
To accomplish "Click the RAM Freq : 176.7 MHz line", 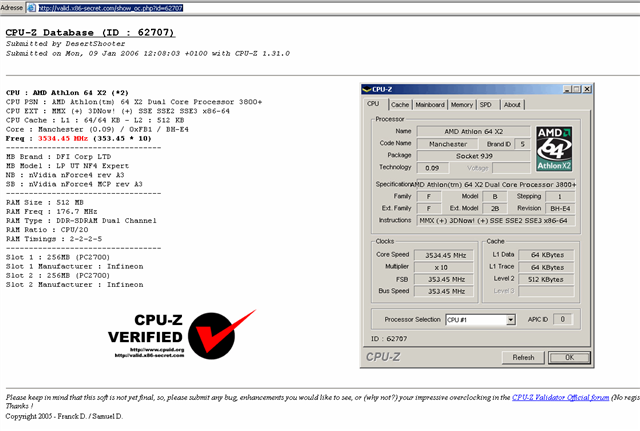I will tap(51, 211).
